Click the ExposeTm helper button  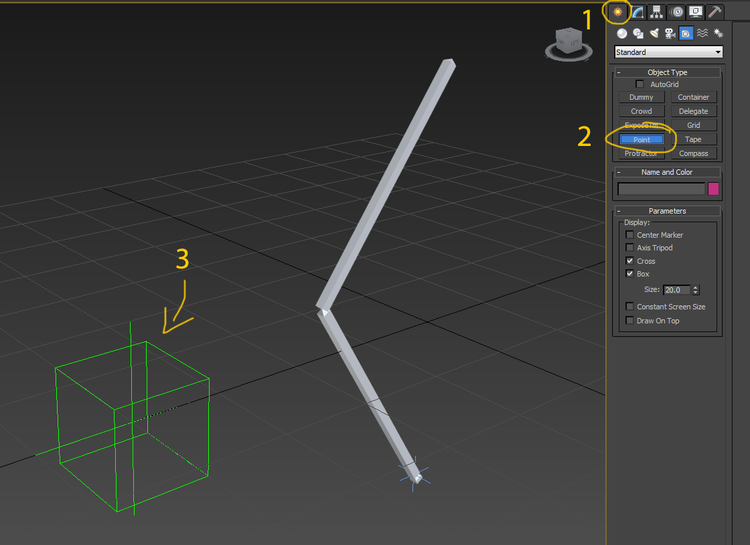point(641,125)
